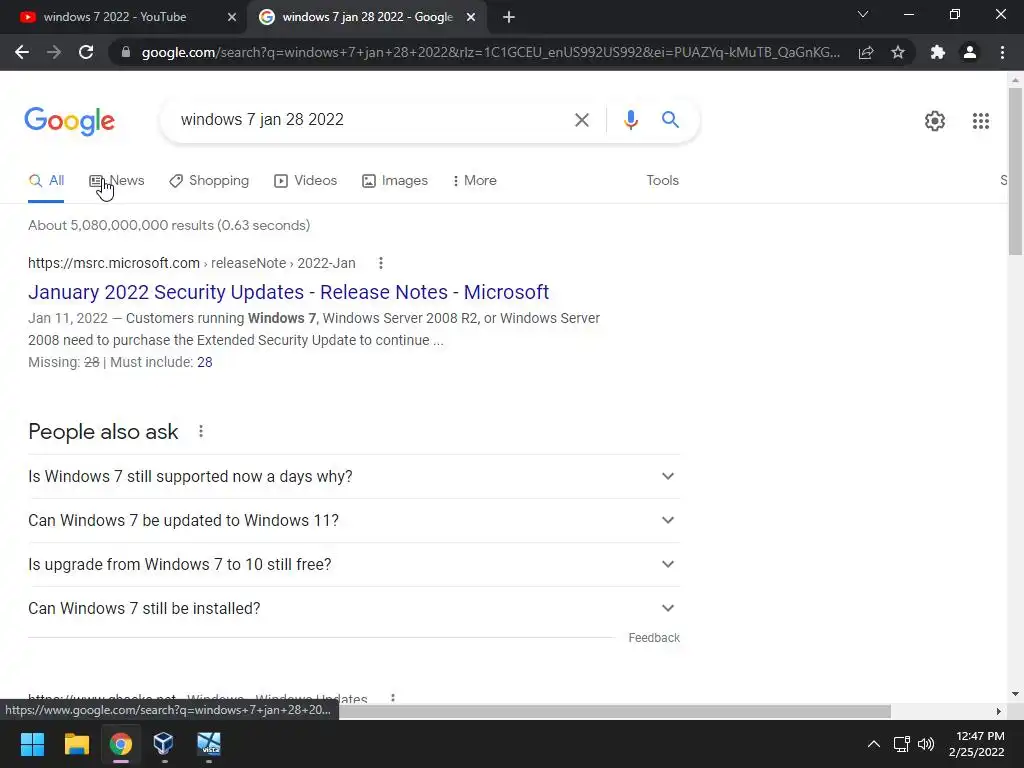Image resolution: width=1024 pixels, height=768 pixels.
Task: Click the Feedback link under People also ask
Action: pyautogui.click(x=654, y=638)
